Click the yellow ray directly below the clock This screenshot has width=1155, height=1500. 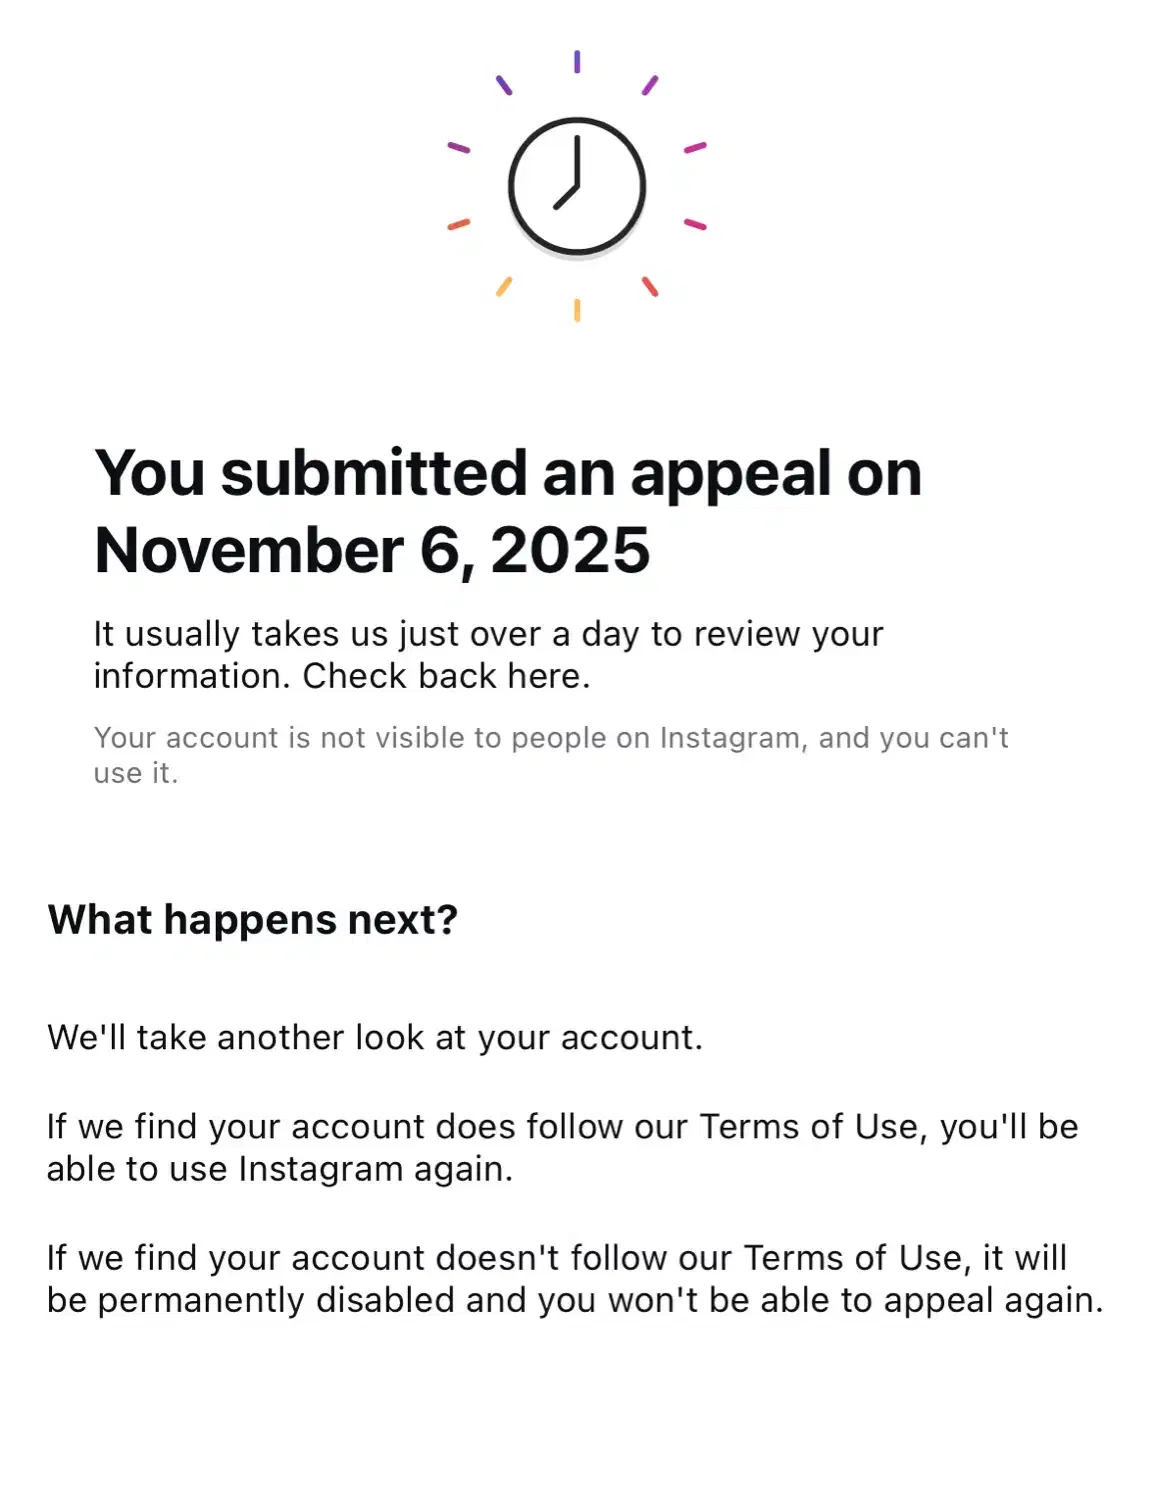point(577,310)
